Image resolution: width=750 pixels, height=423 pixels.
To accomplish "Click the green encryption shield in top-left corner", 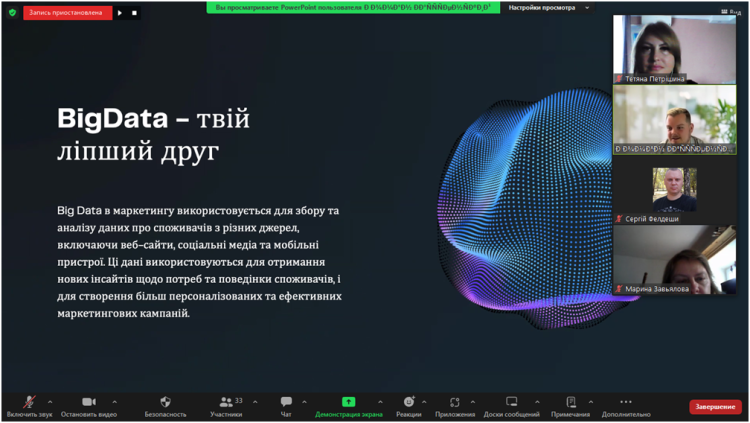I will click(12, 13).
